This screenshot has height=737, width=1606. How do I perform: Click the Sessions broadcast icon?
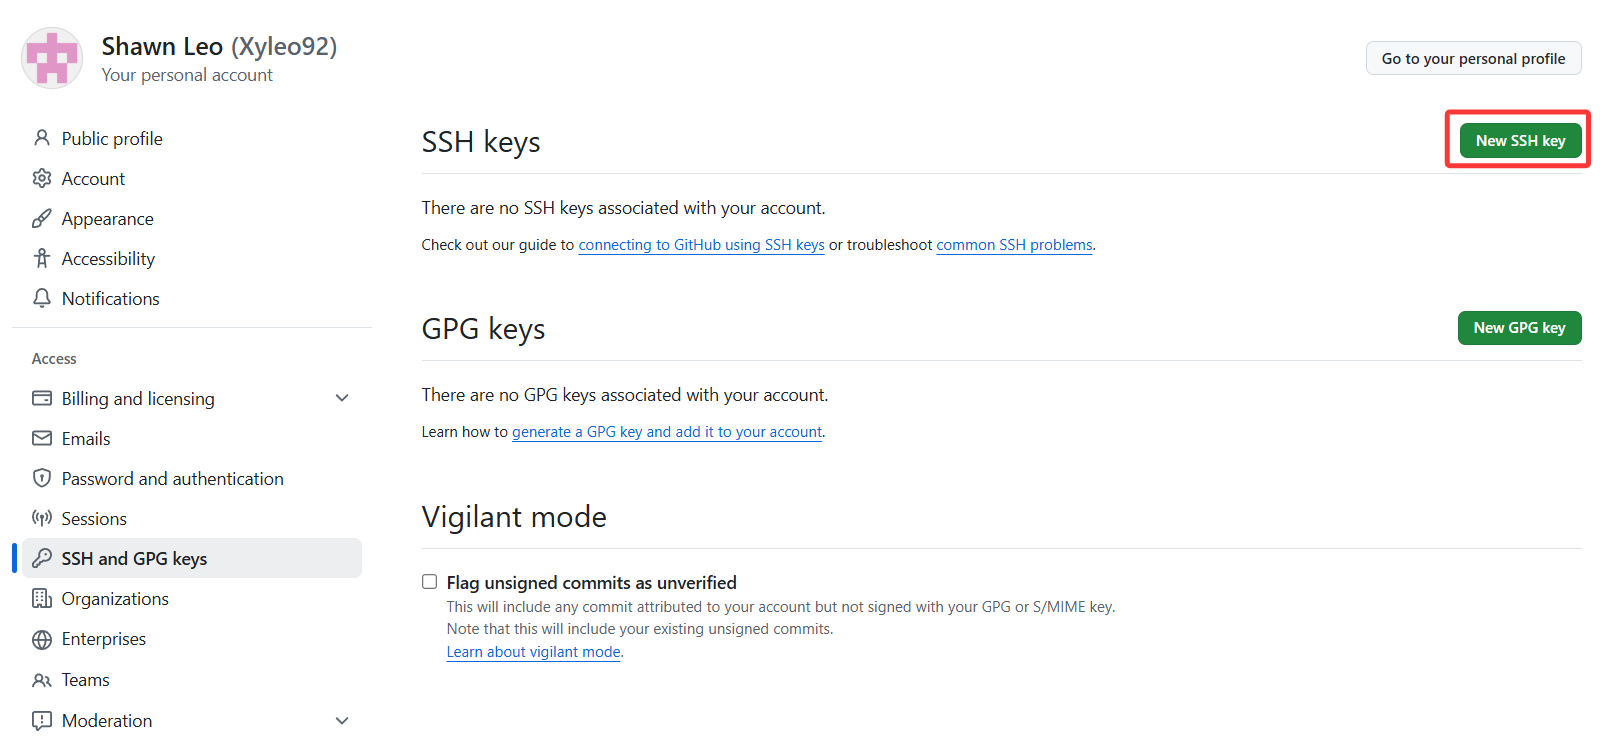coord(42,518)
